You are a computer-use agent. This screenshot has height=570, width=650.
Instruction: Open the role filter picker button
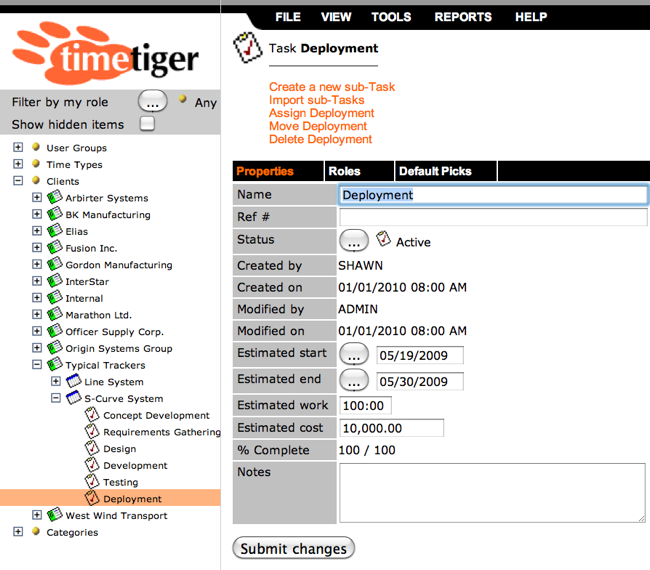pos(153,101)
